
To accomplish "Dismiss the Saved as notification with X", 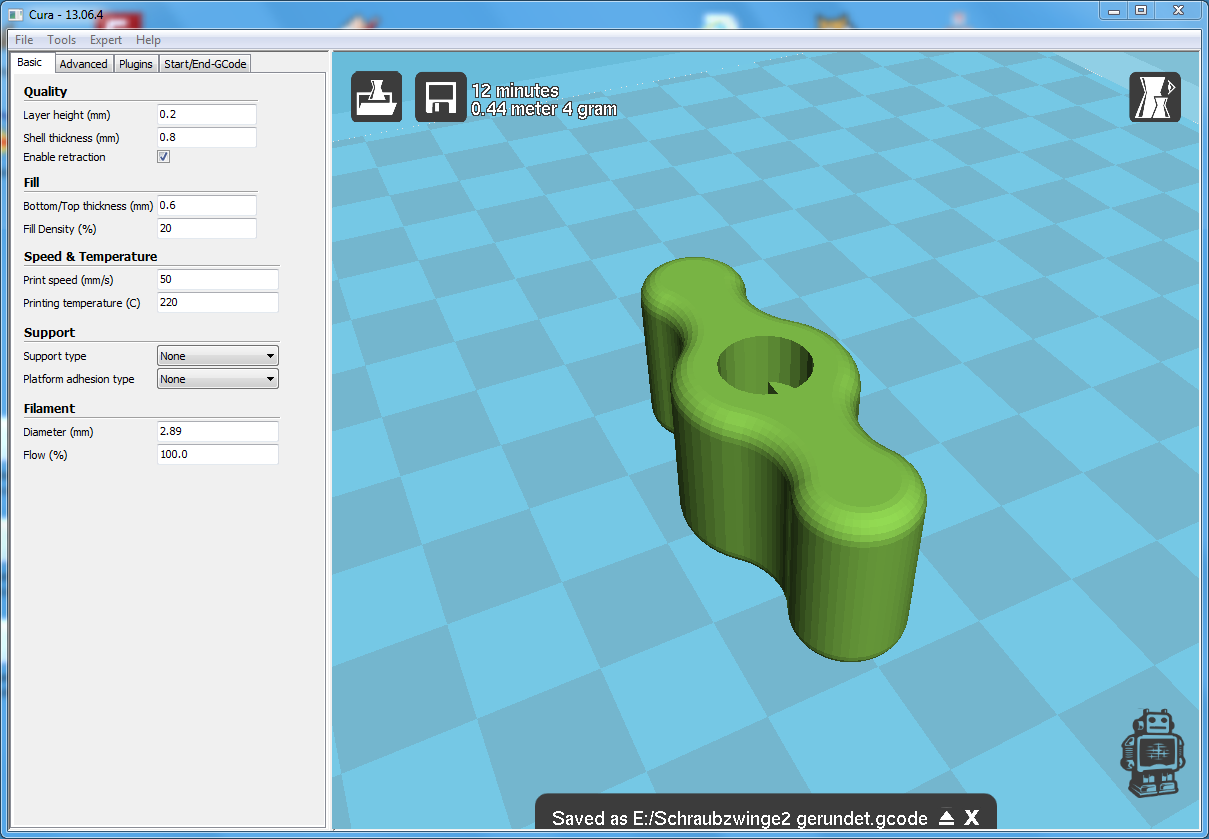I will pos(972,818).
